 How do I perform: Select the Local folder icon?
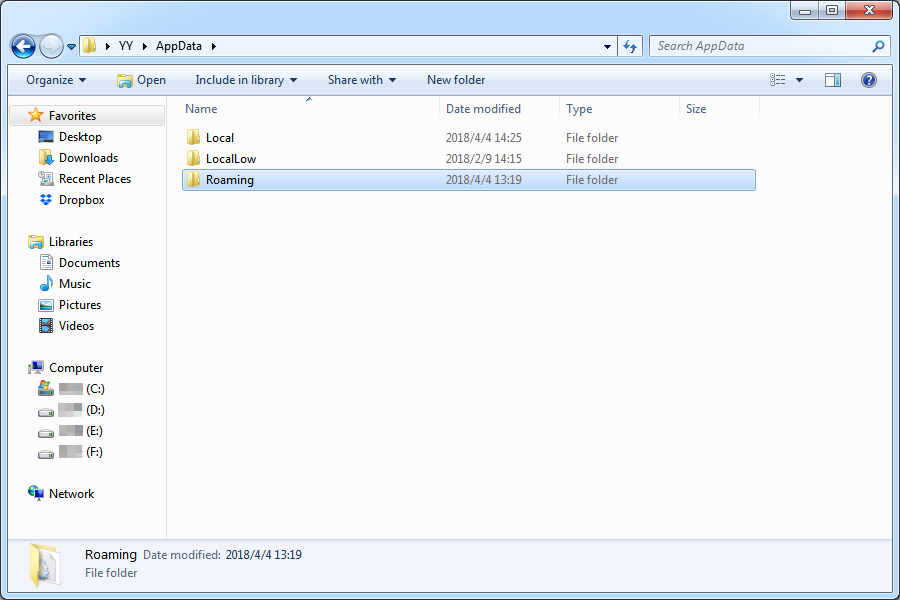[193, 137]
